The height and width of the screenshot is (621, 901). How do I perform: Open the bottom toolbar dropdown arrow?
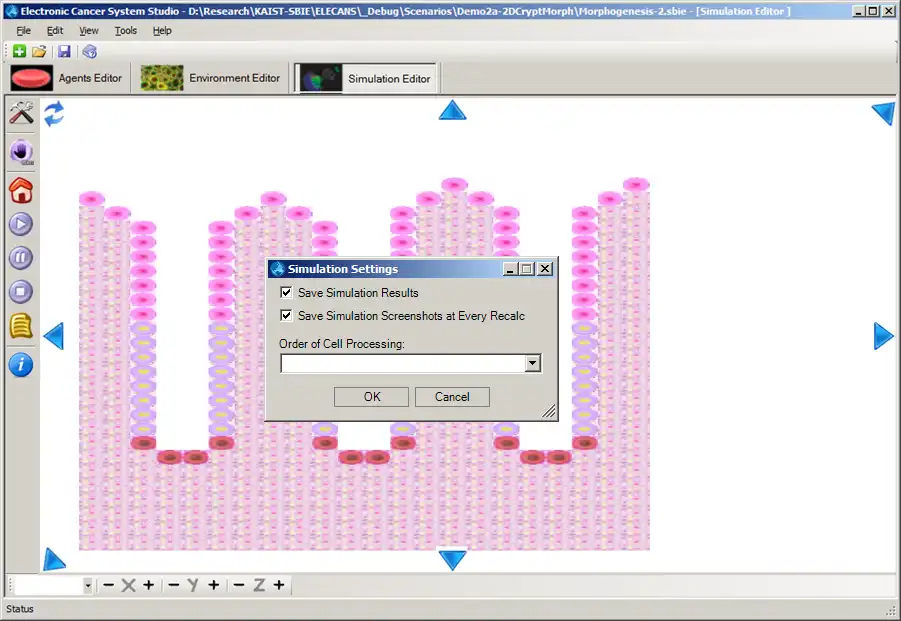(x=88, y=585)
